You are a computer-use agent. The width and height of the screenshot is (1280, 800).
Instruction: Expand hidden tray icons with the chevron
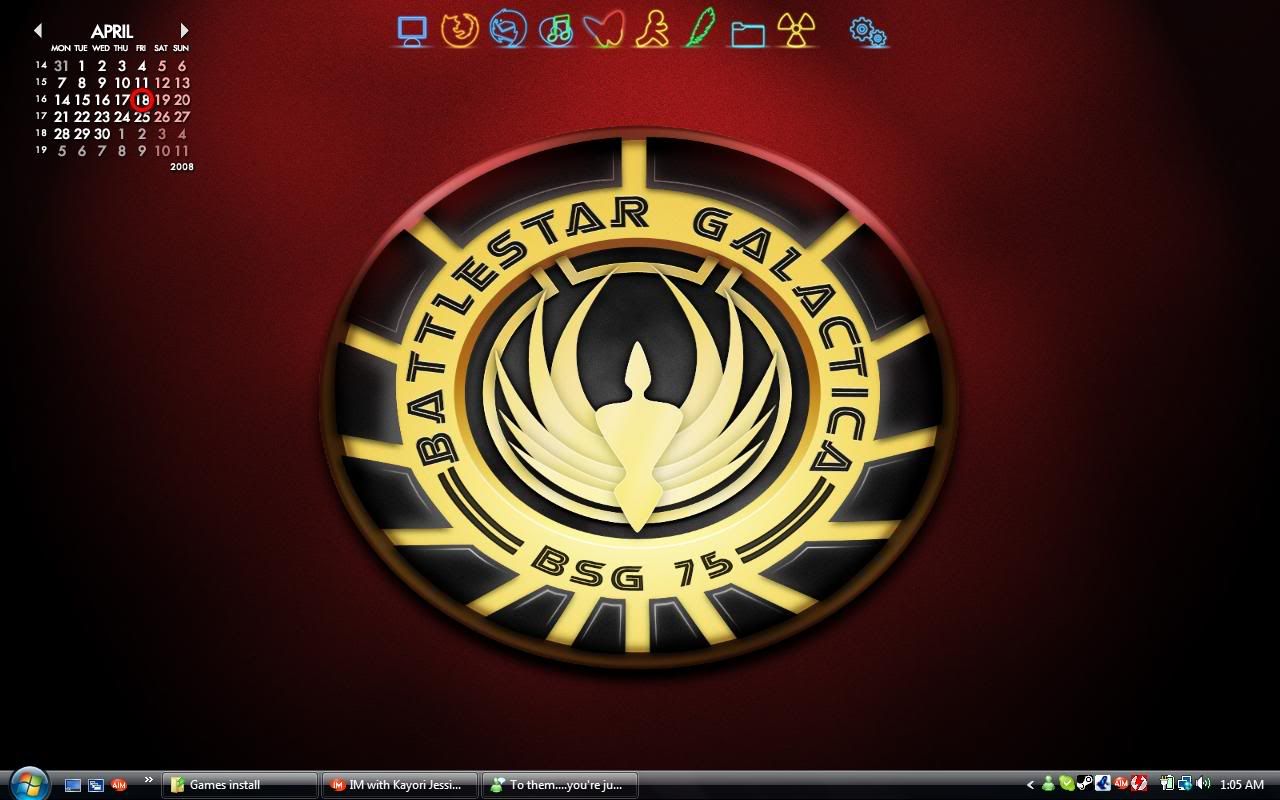click(x=1031, y=784)
